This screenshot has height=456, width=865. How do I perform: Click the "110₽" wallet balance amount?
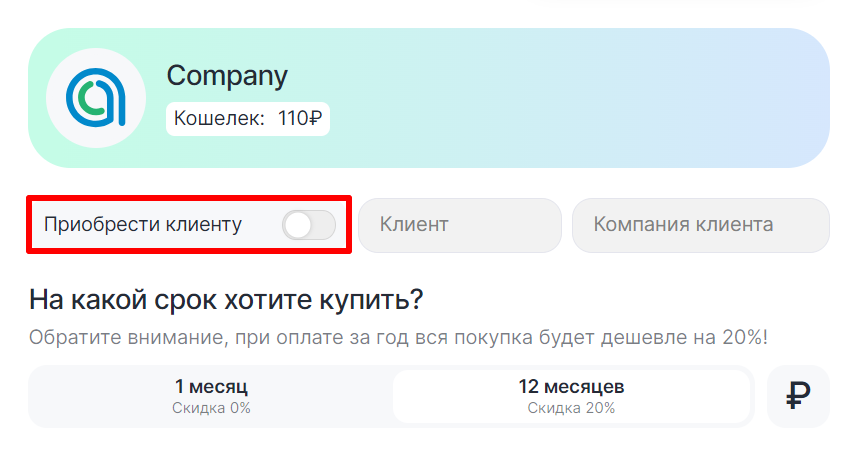coord(300,118)
